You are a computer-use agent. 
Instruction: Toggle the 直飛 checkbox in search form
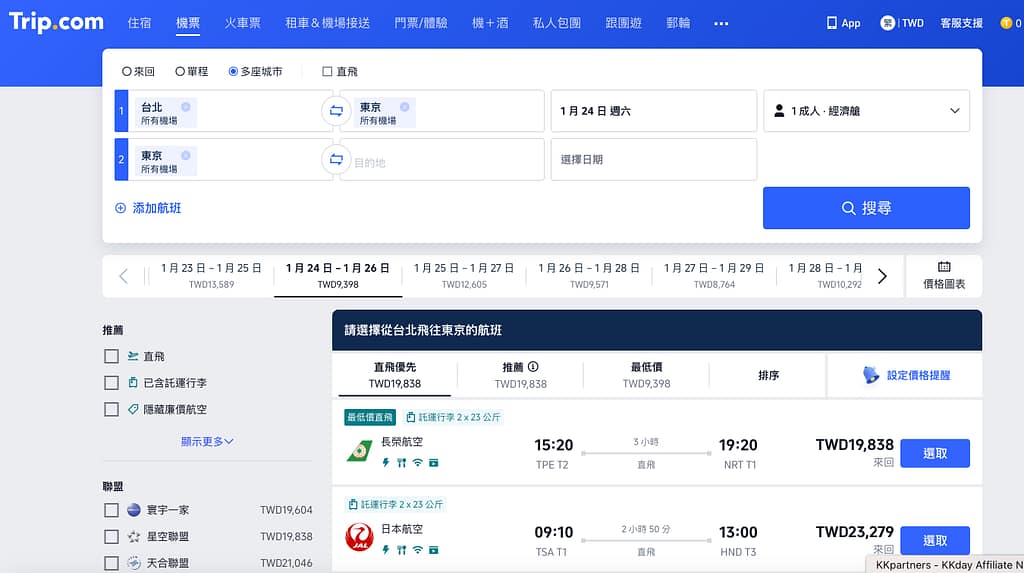click(x=327, y=71)
